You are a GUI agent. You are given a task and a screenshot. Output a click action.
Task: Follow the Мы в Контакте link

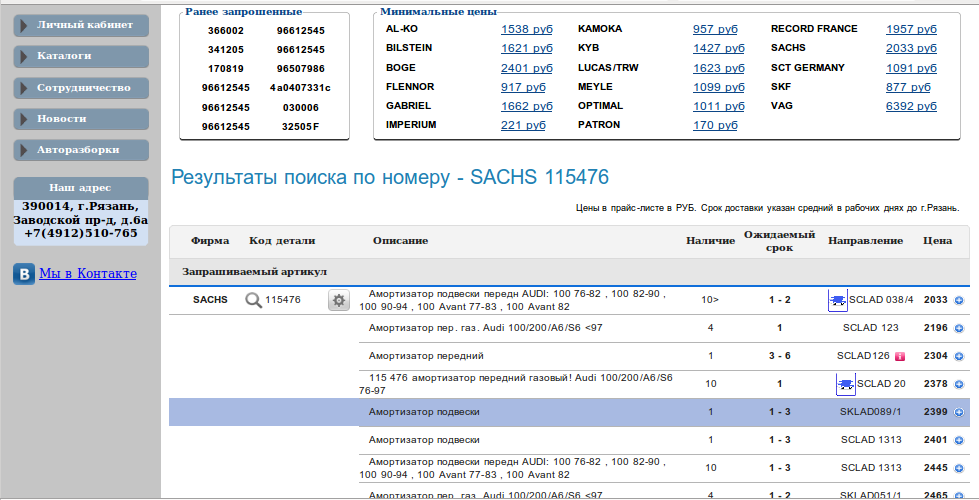tap(88, 274)
